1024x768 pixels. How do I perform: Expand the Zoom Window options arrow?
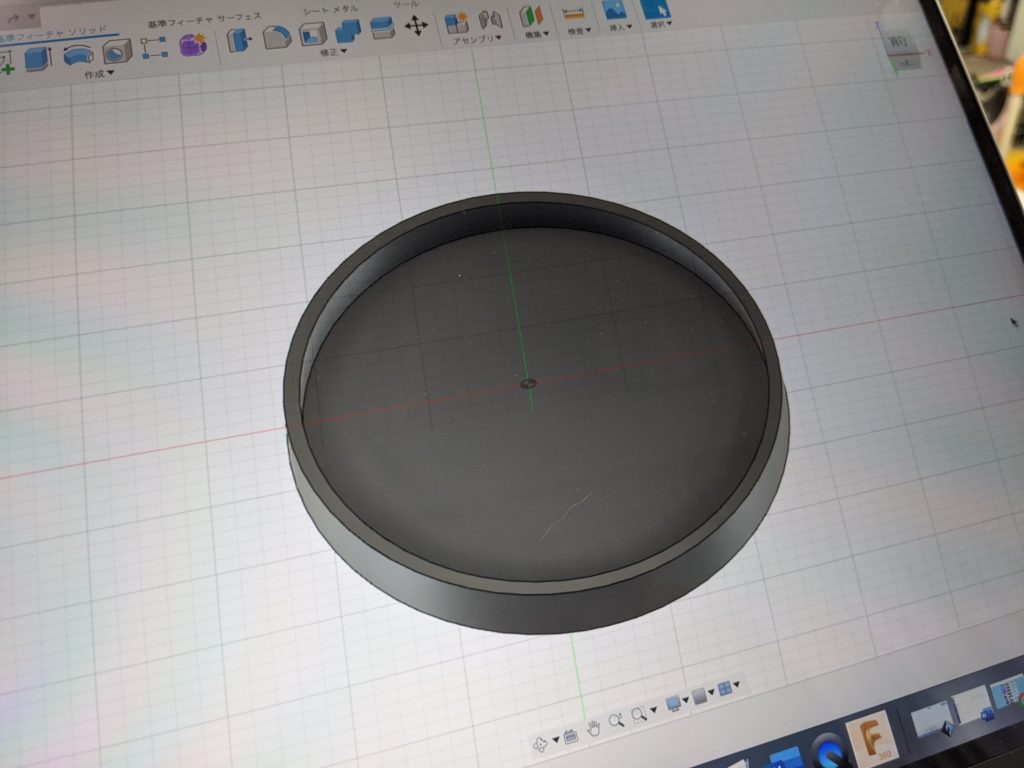(x=653, y=710)
